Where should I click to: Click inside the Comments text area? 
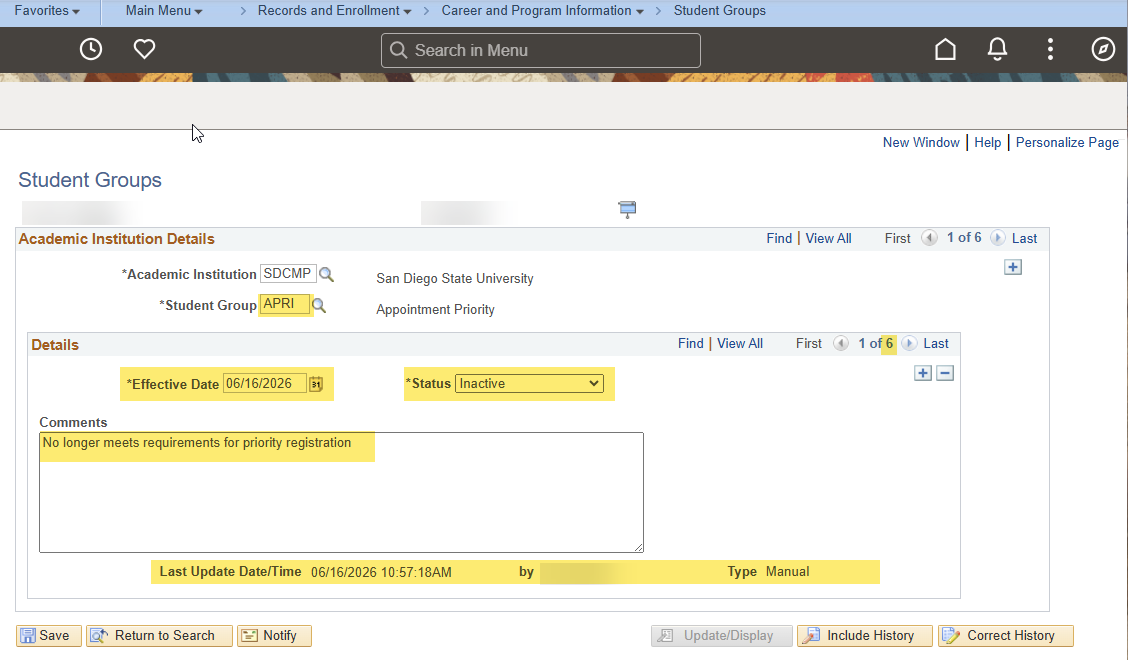(x=341, y=492)
